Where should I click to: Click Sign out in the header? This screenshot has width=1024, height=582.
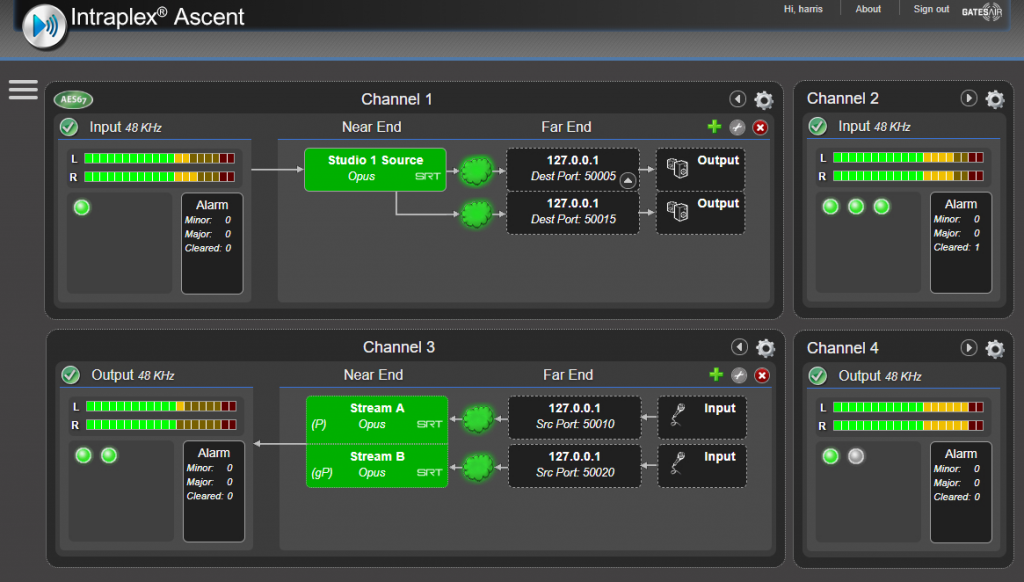[x=931, y=9]
